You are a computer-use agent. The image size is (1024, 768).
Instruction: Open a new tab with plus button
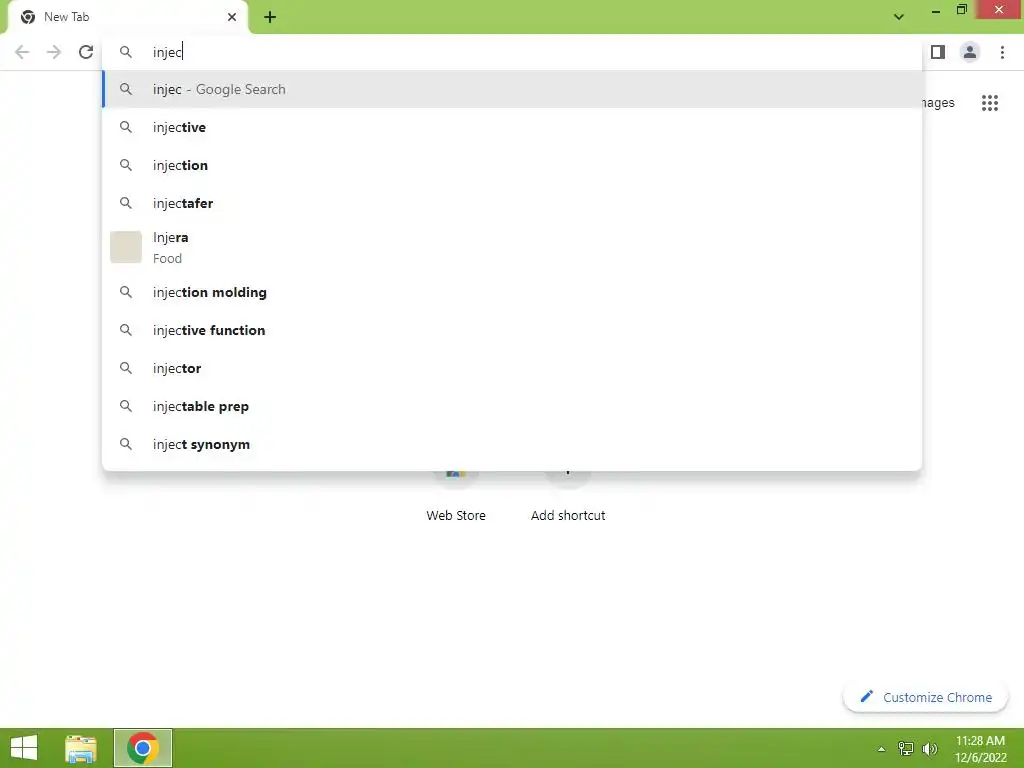pos(270,18)
